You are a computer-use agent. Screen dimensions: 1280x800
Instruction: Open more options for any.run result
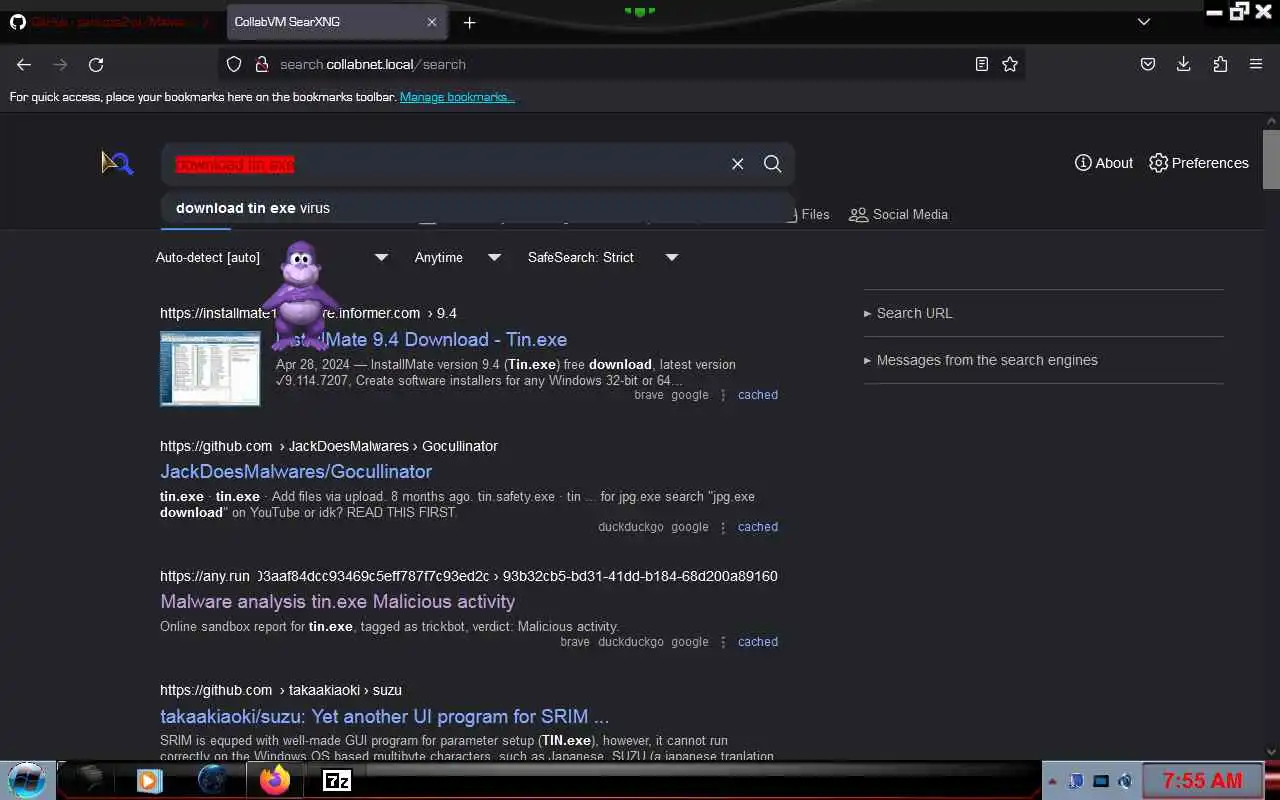coord(723,642)
